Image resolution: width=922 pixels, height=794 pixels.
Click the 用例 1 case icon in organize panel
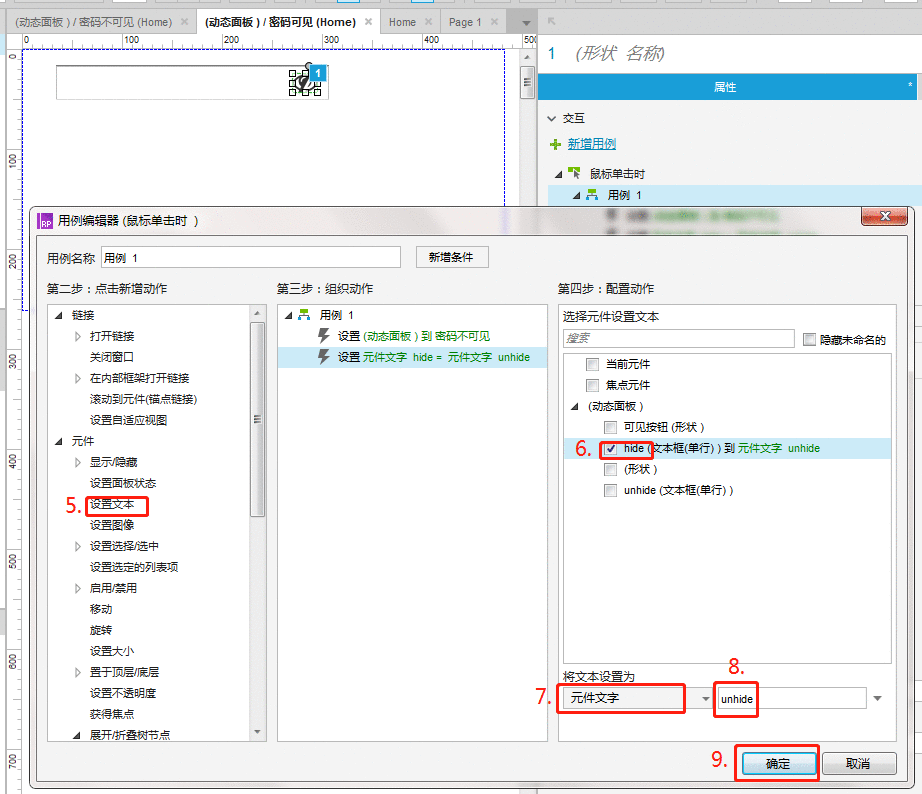coord(304,315)
